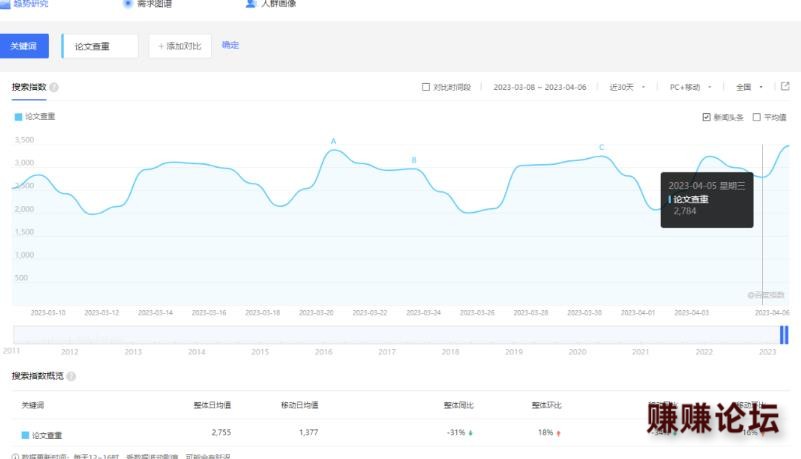The height and width of the screenshot is (459, 801).
Task: Open the 需求图谱 tab
Action: pyautogui.click(x=148, y=4)
